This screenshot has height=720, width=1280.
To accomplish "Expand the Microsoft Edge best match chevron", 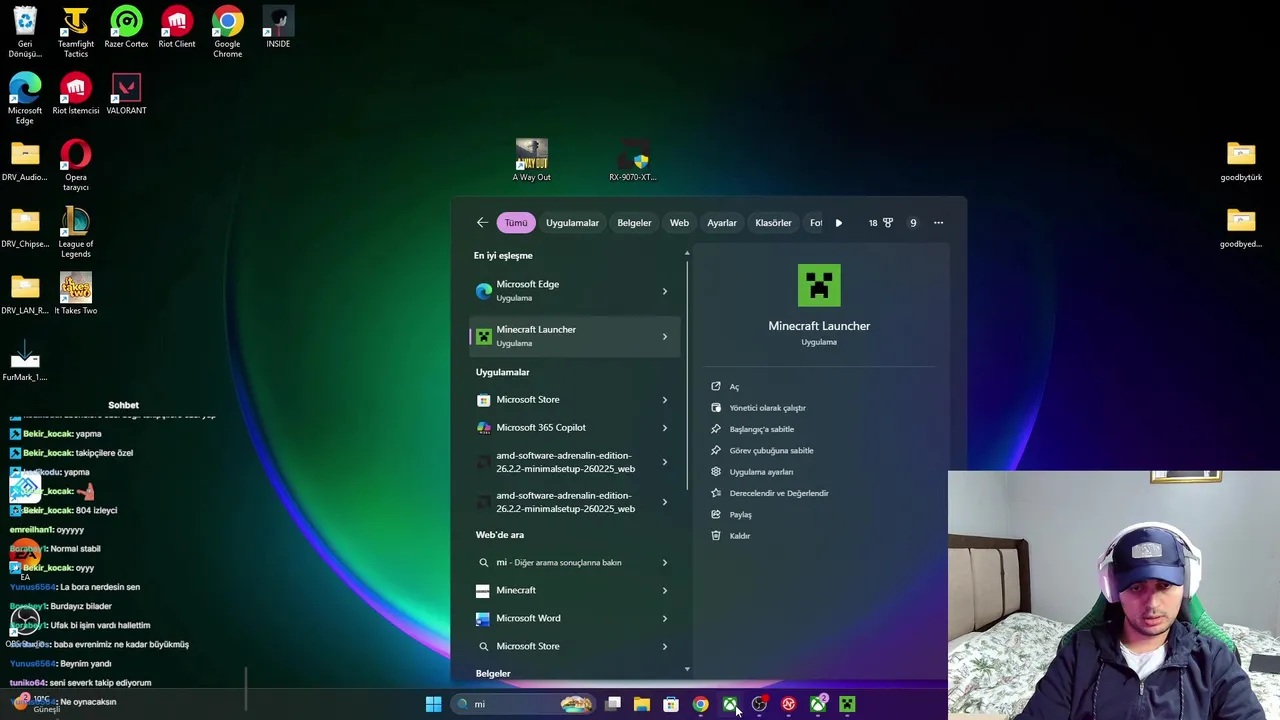I will [664, 291].
